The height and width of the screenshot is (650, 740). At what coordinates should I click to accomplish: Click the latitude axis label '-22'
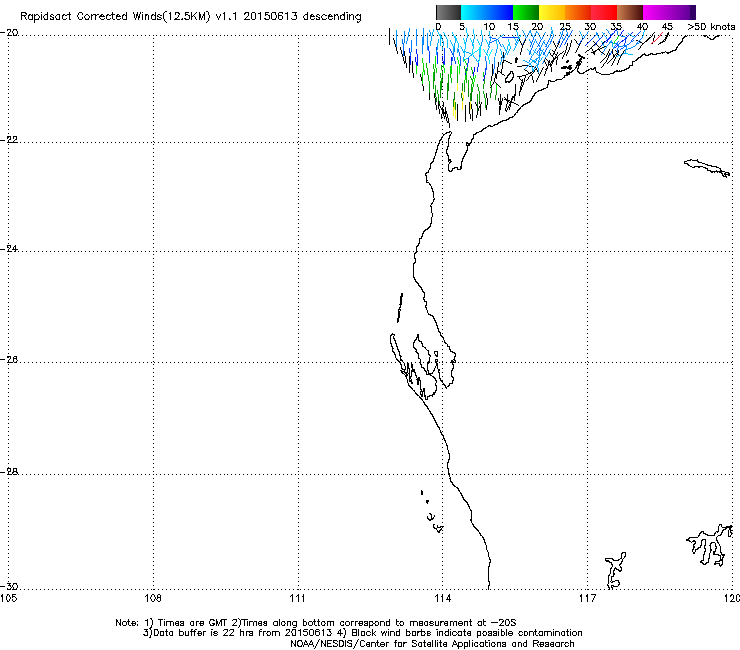click(x=9, y=140)
